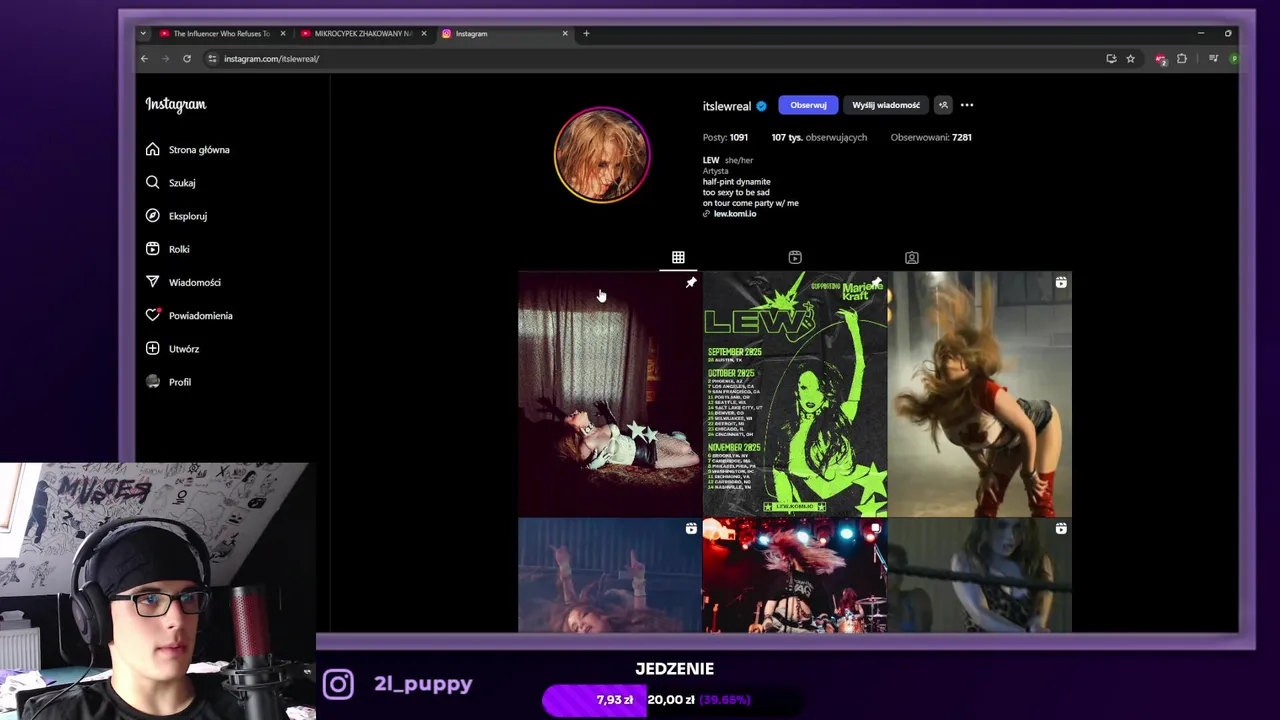This screenshot has height=720, width=1280.
Task: Open second-row reel with raised hands
Action: (610, 575)
